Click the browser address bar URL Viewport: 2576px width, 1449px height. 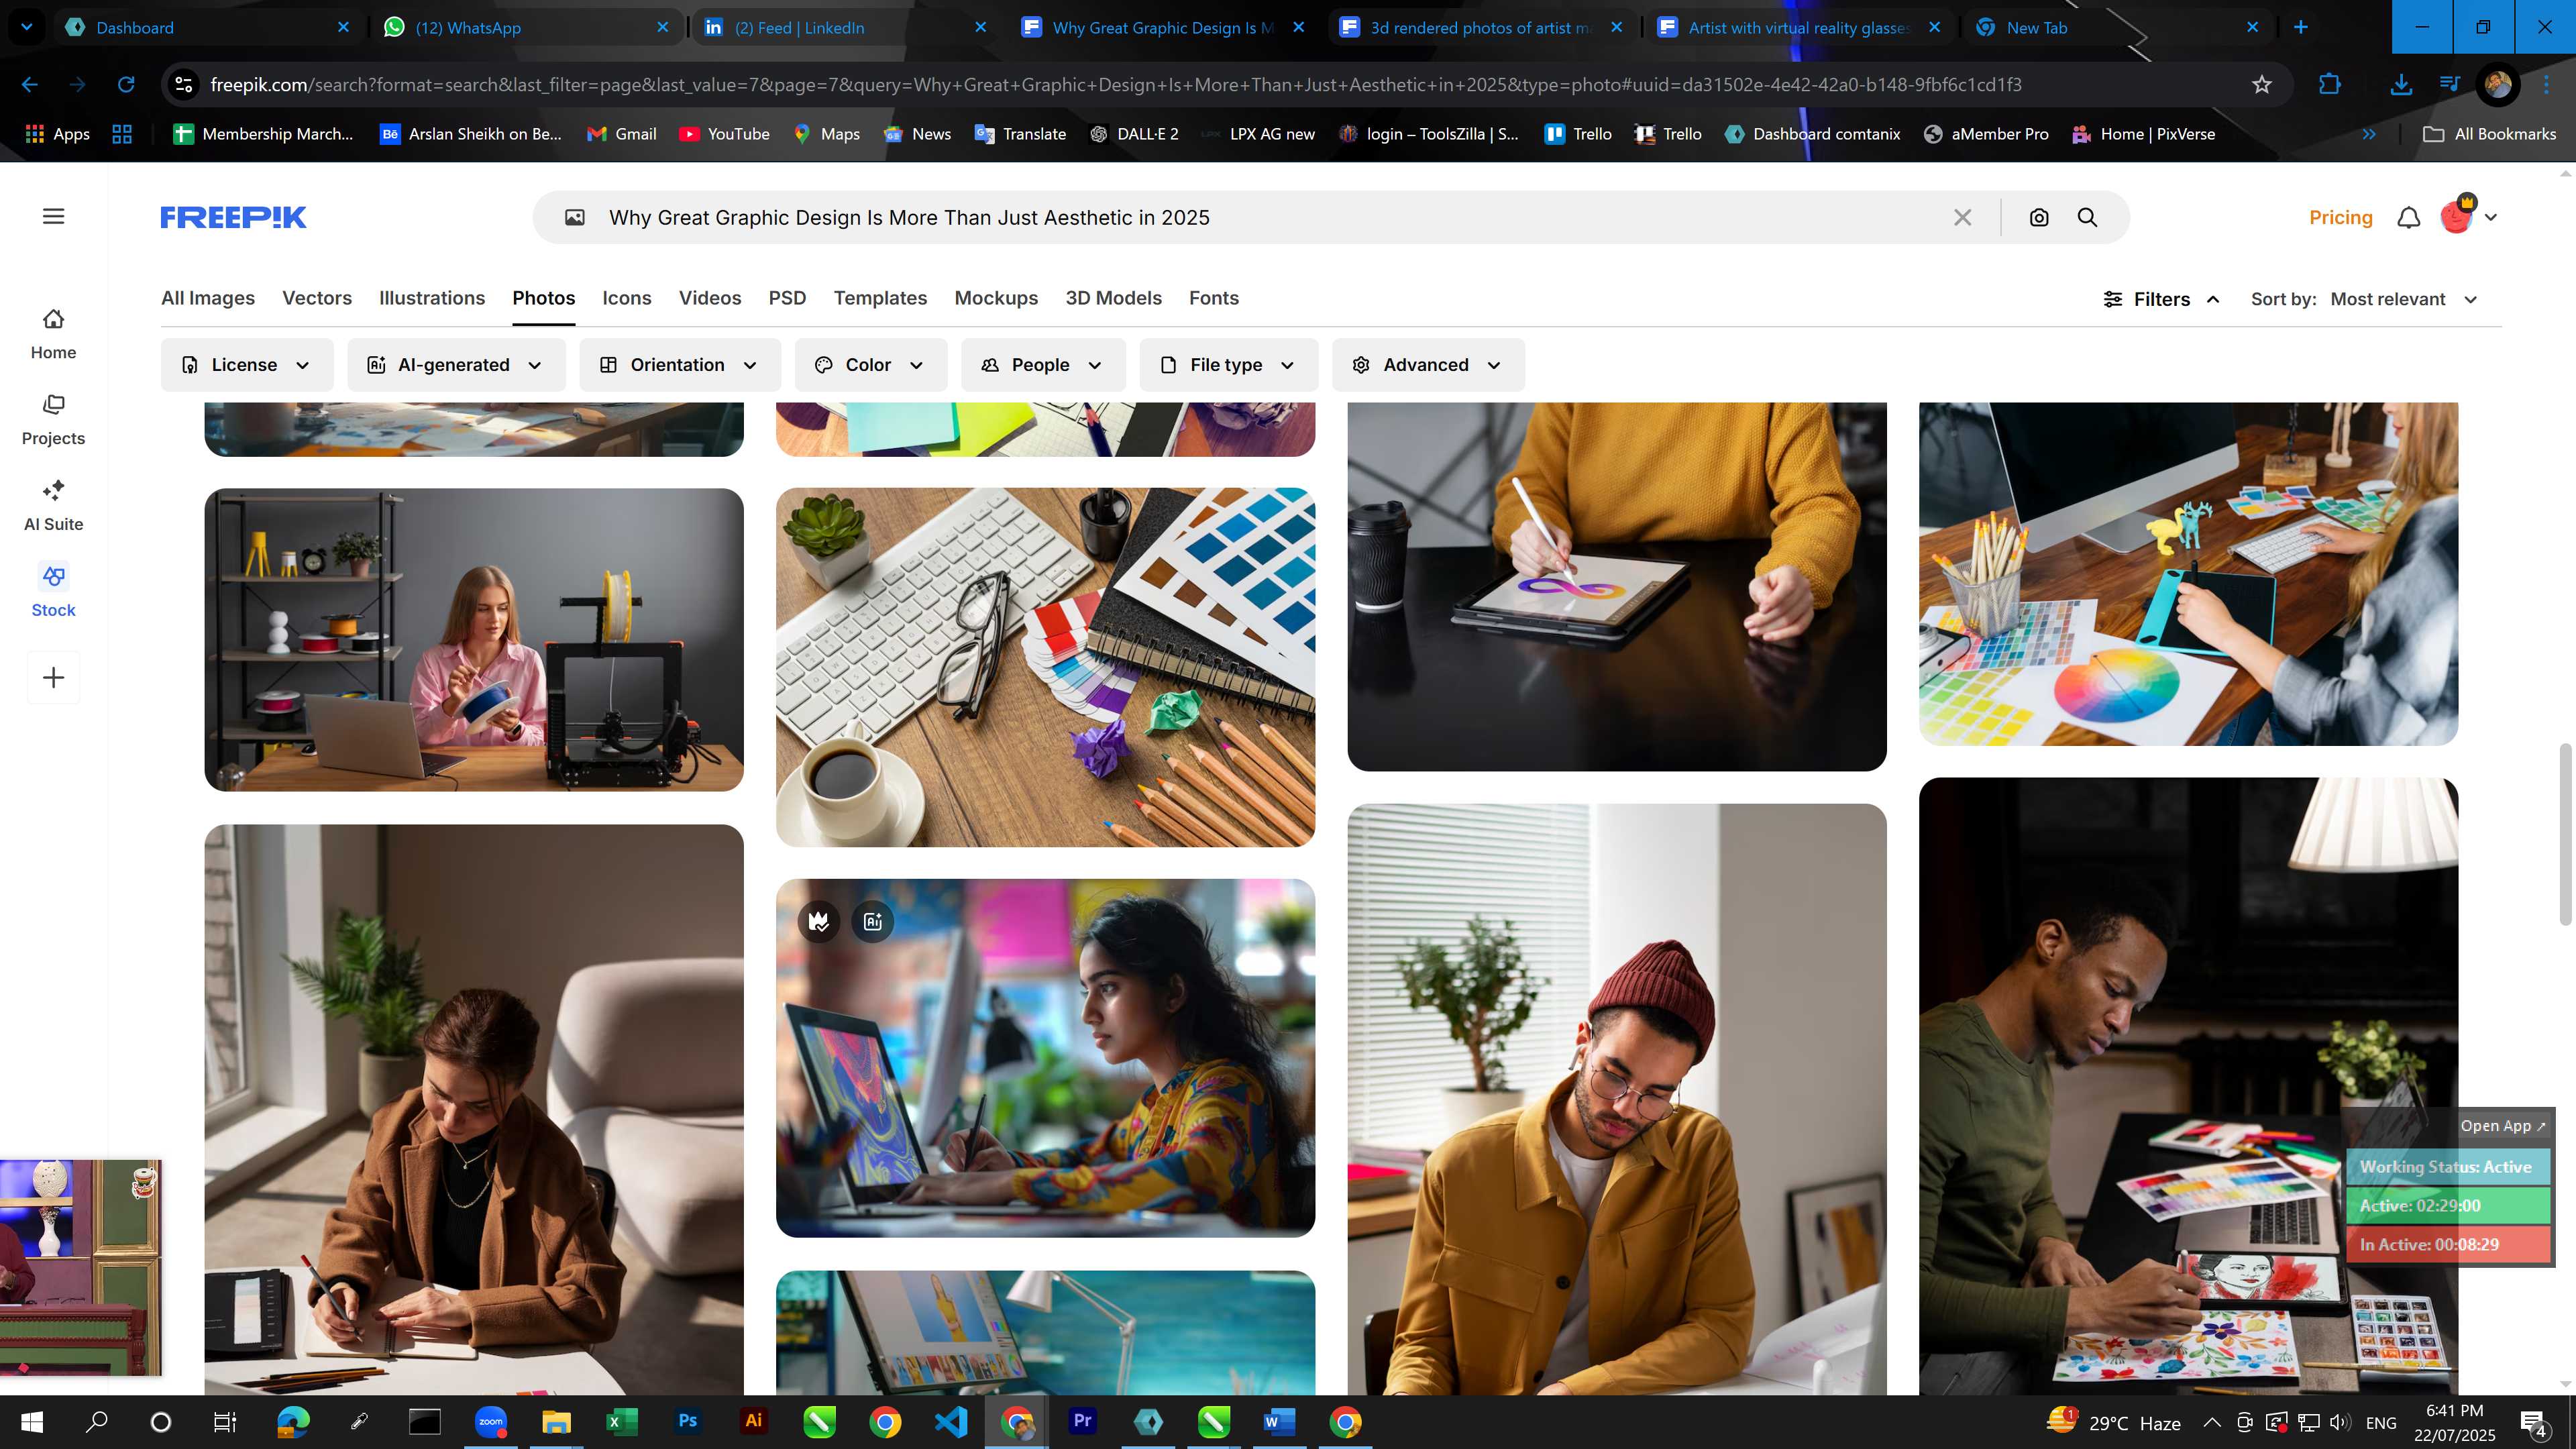(1115, 85)
